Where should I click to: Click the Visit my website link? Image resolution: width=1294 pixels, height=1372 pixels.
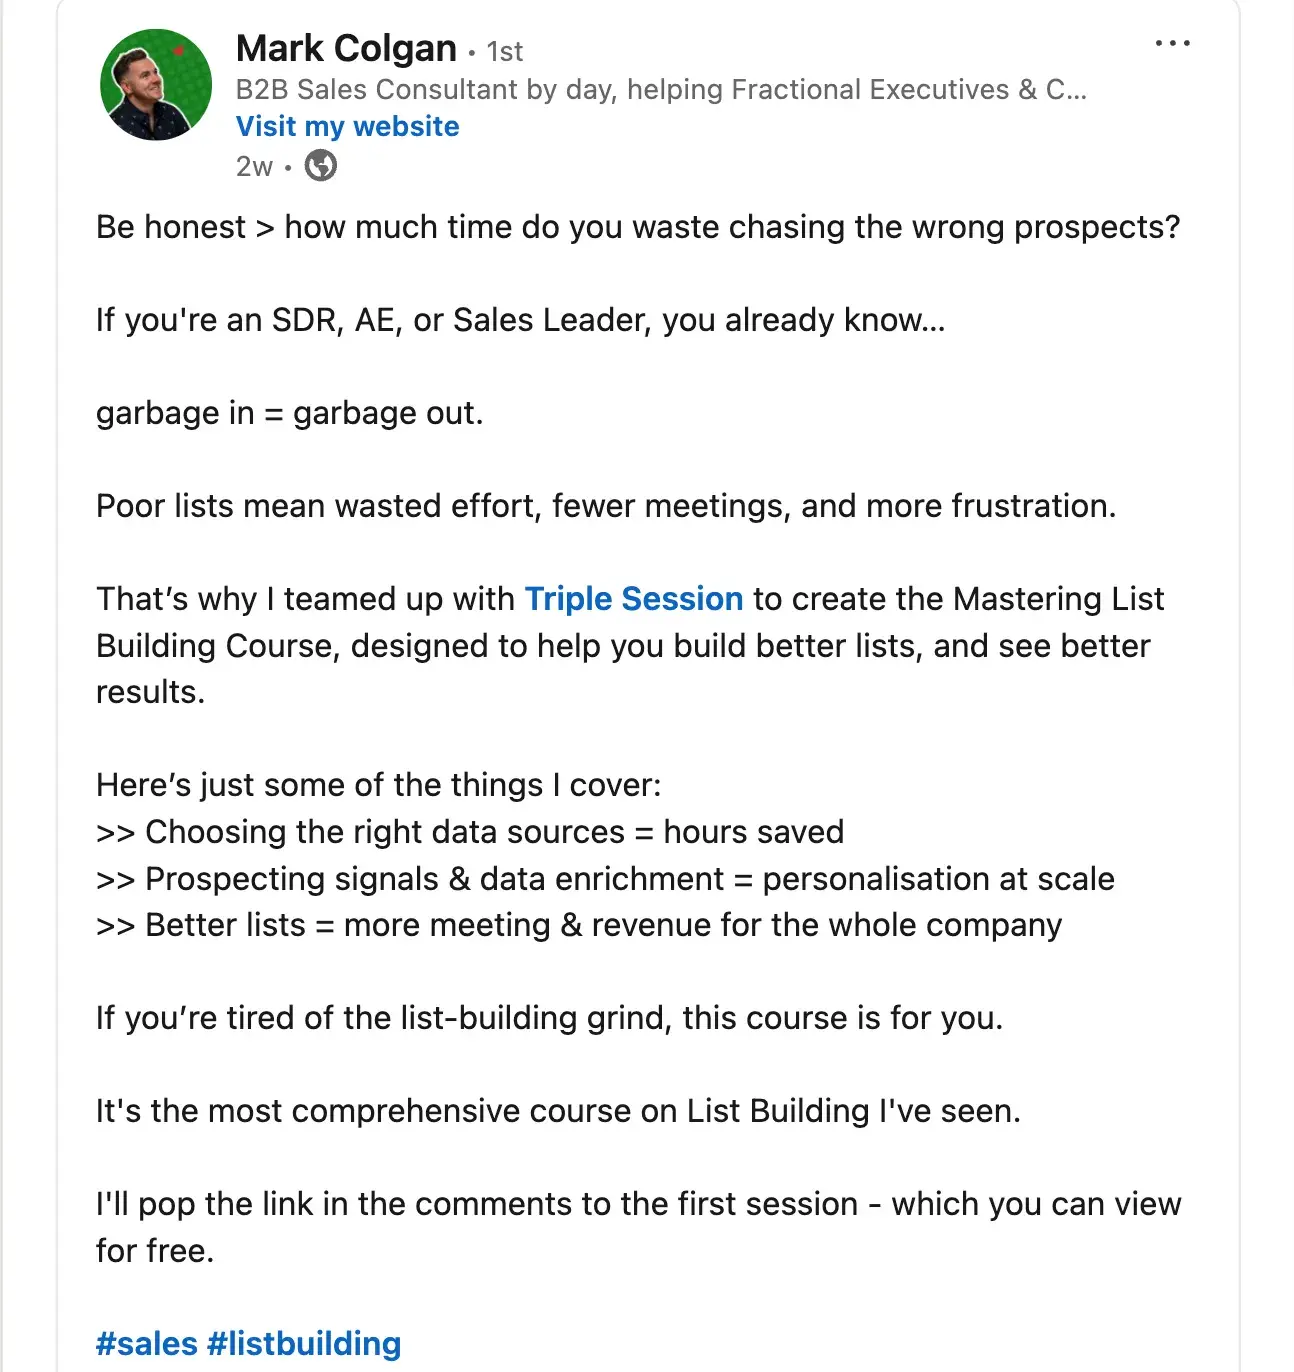coord(346,126)
